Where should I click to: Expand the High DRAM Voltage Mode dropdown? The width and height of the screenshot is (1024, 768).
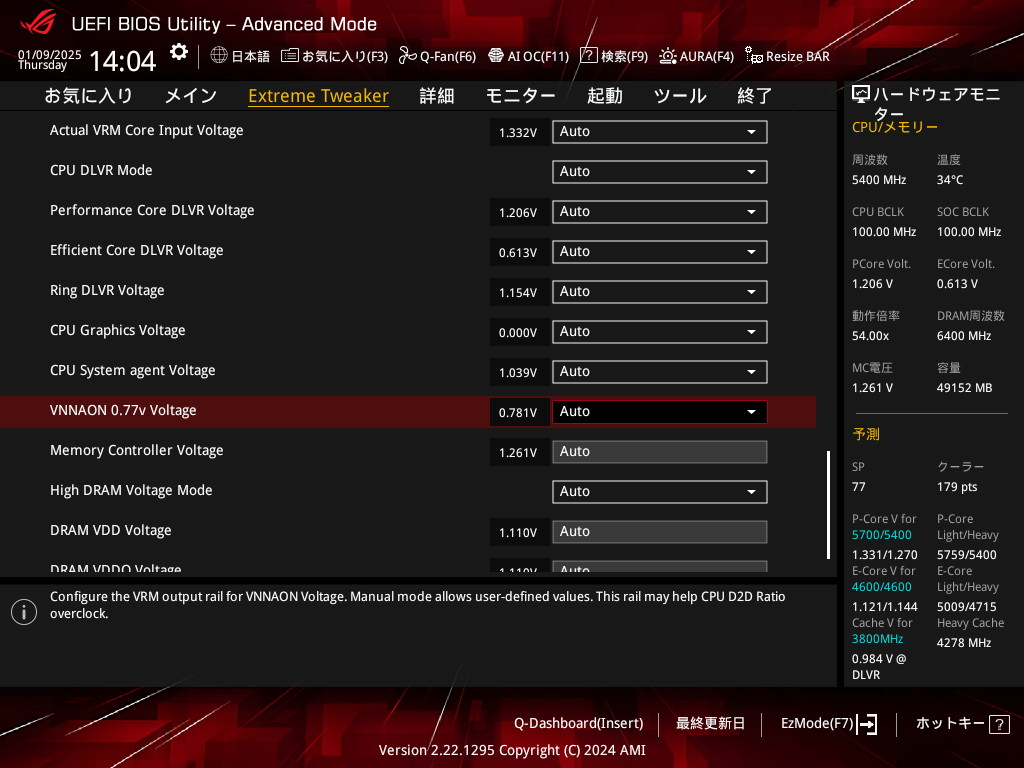click(x=659, y=492)
